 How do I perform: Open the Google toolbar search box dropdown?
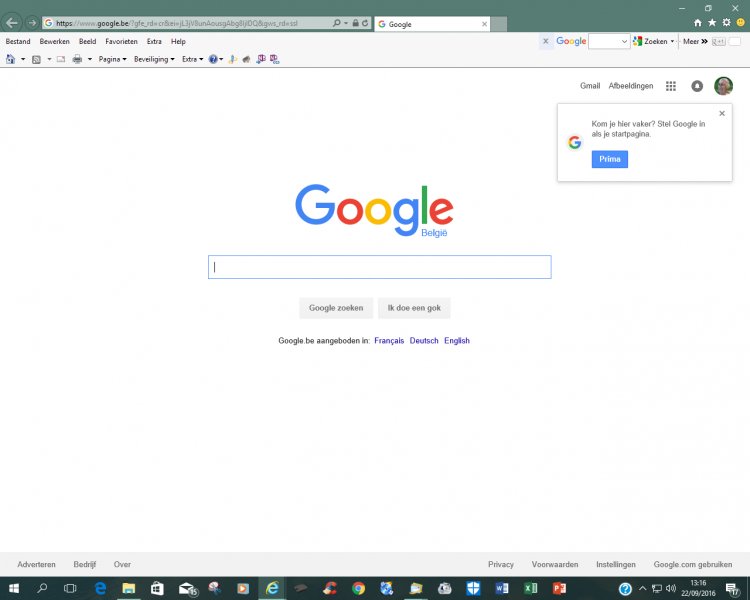click(x=624, y=42)
